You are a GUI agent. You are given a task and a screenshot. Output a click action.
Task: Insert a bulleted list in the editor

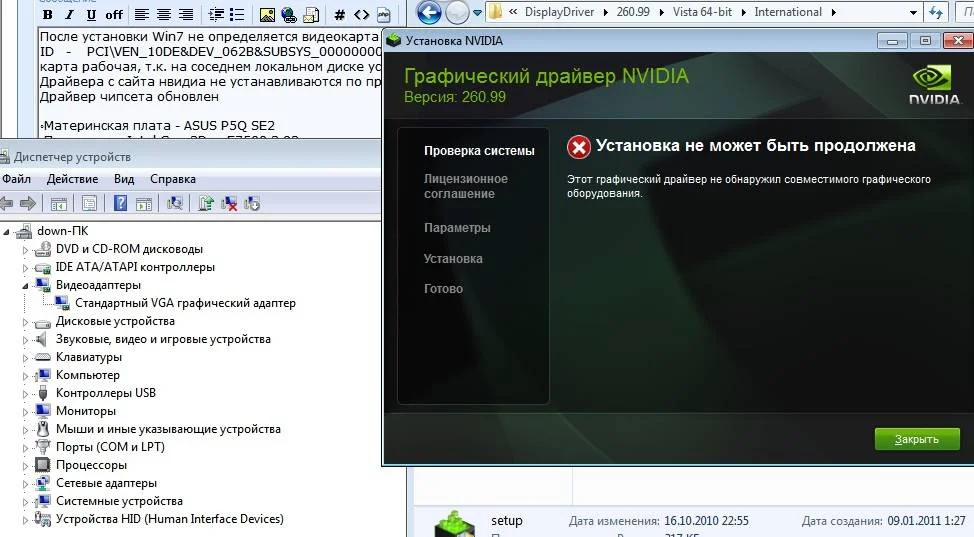click(237, 14)
